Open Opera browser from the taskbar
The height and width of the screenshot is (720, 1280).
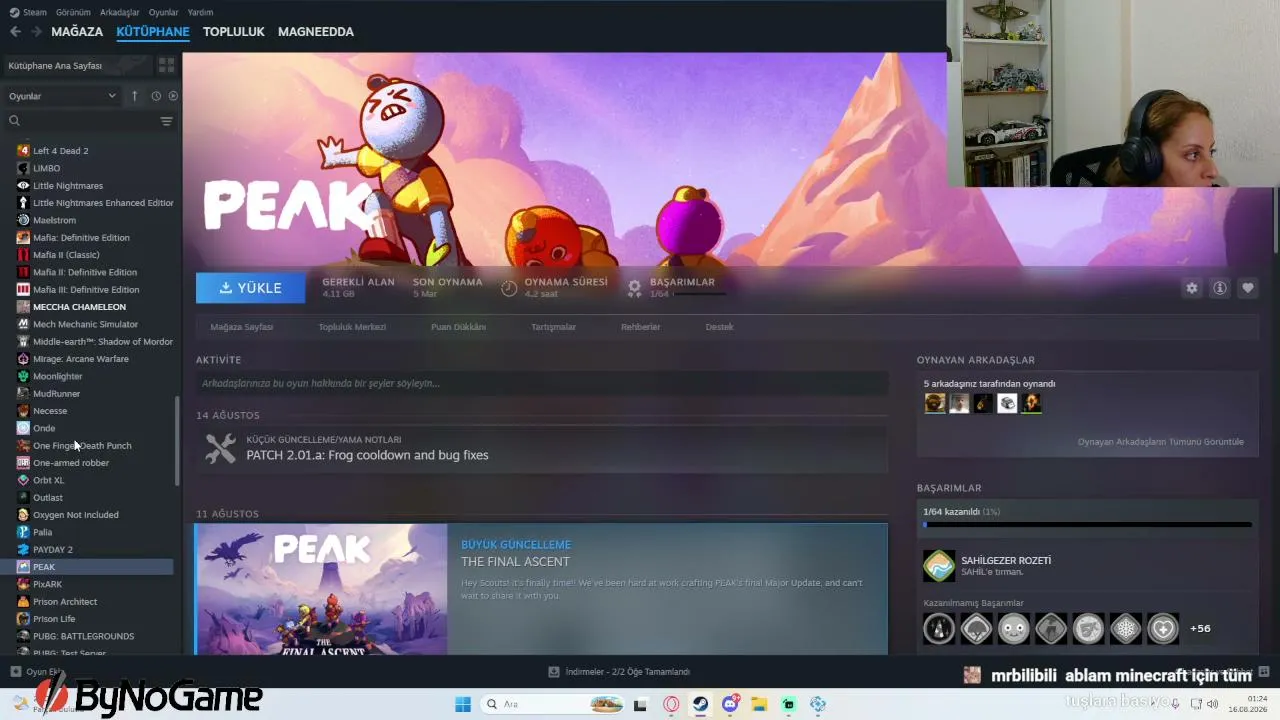click(x=671, y=704)
